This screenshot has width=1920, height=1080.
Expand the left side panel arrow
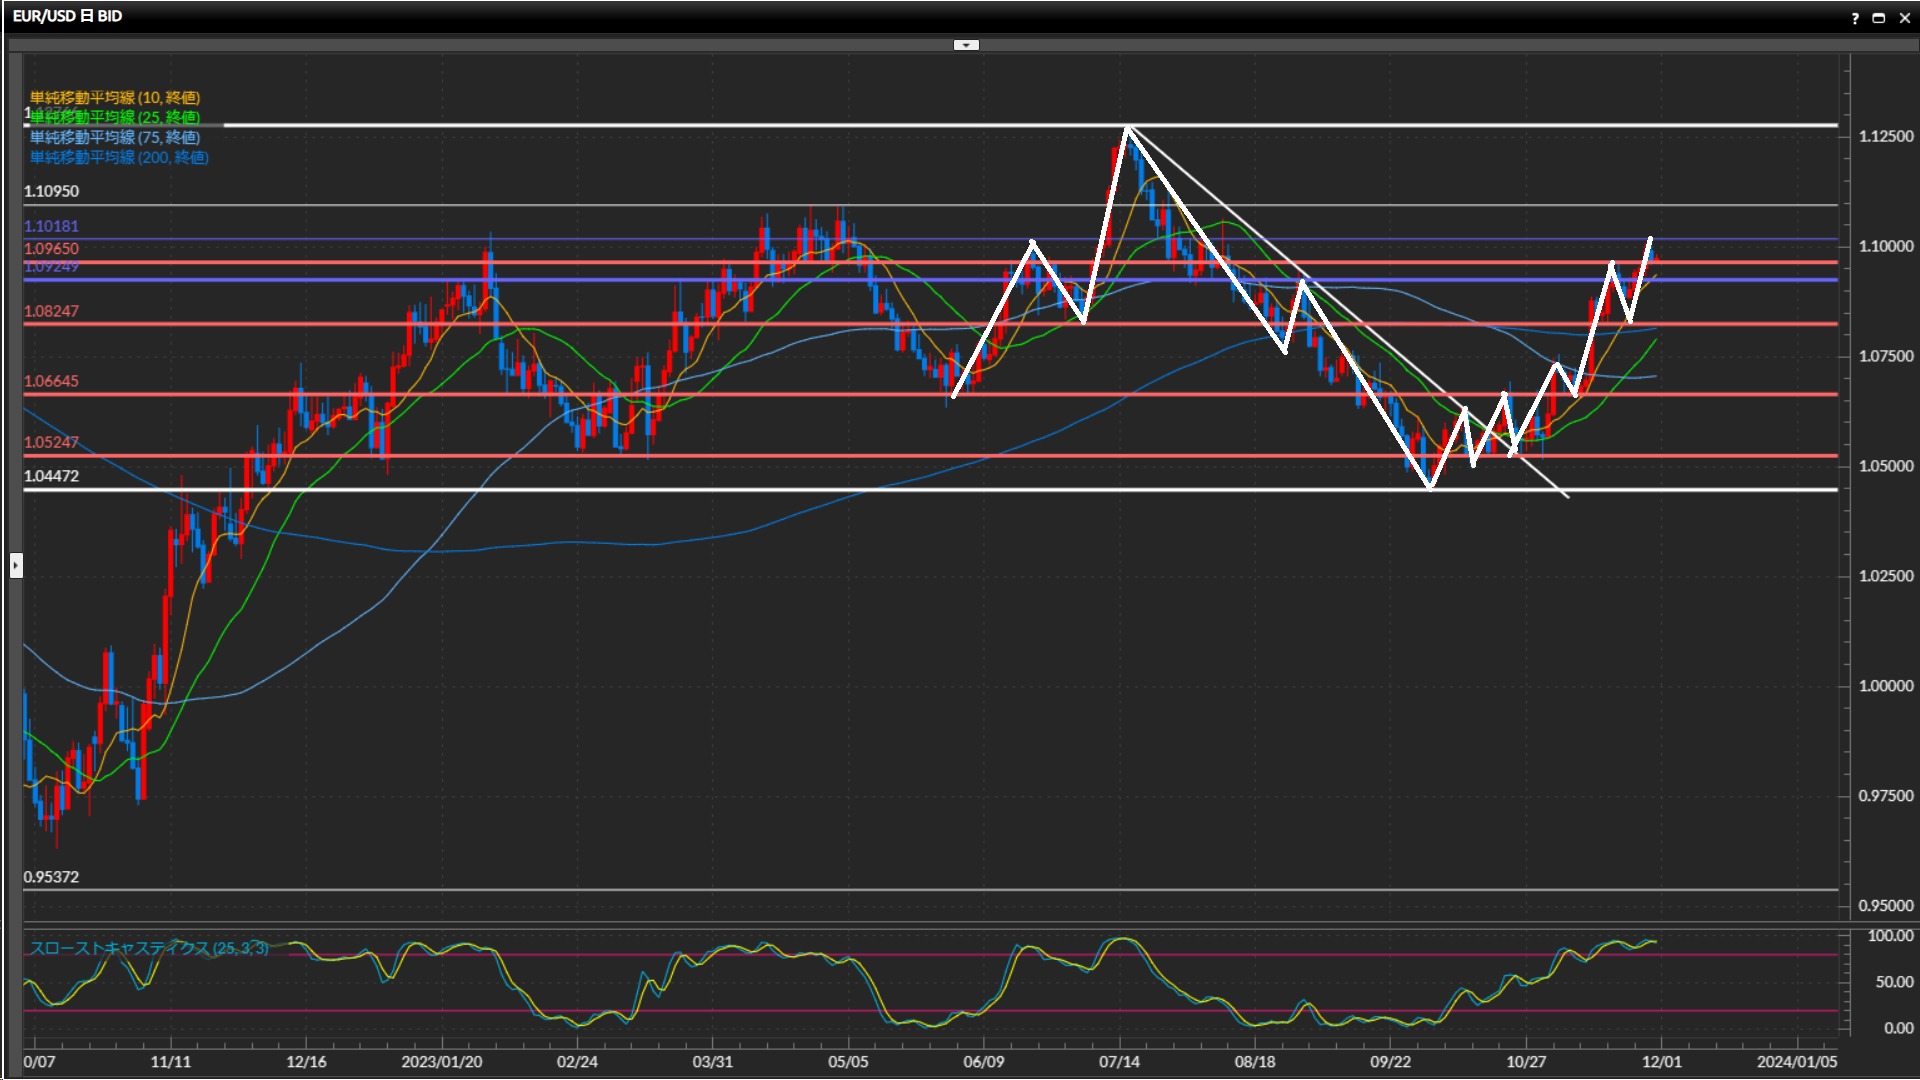15,566
